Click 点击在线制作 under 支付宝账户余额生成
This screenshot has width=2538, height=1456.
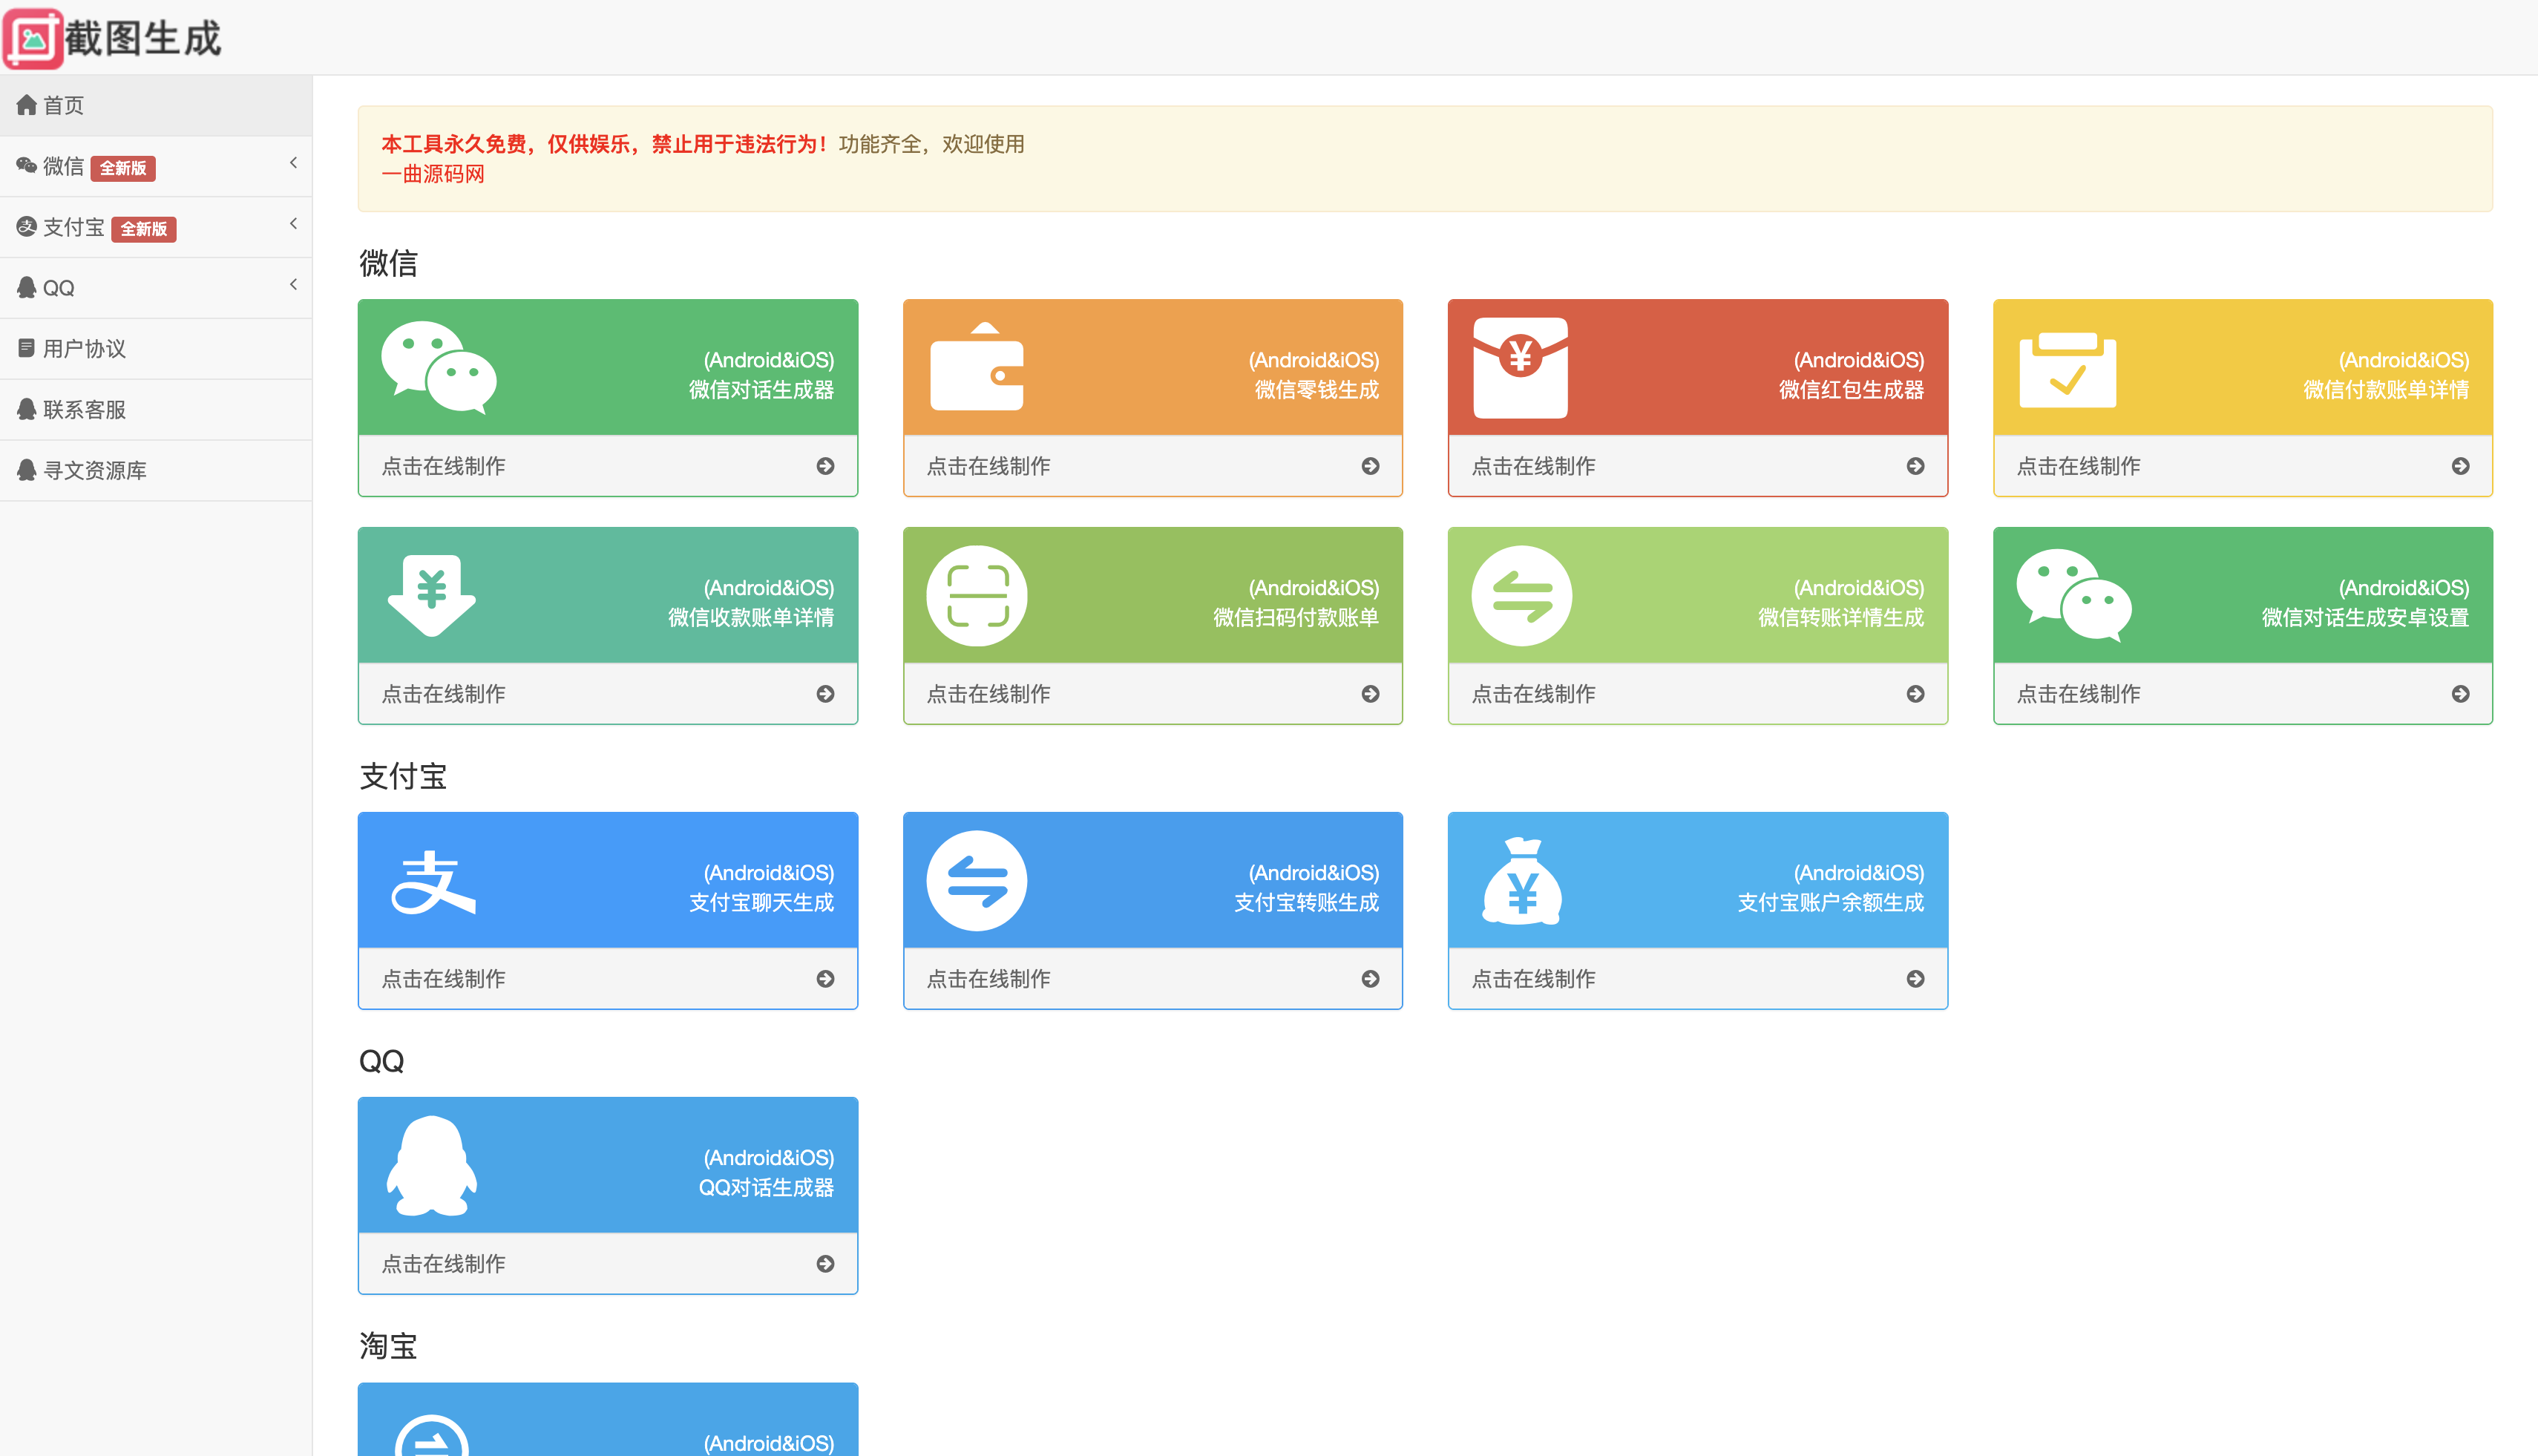click(x=1534, y=979)
